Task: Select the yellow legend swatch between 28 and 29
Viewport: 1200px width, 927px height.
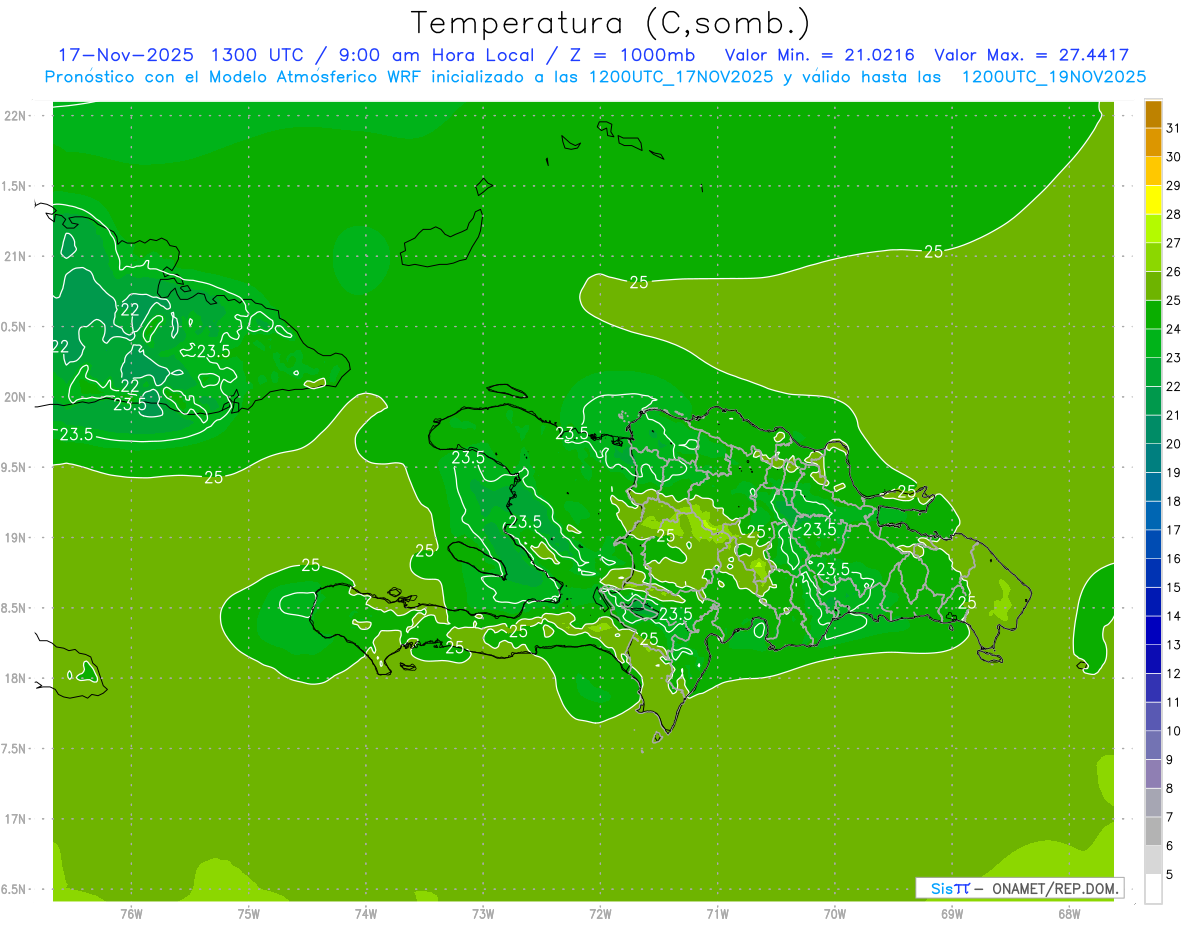Action: pyautogui.click(x=1153, y=200)
